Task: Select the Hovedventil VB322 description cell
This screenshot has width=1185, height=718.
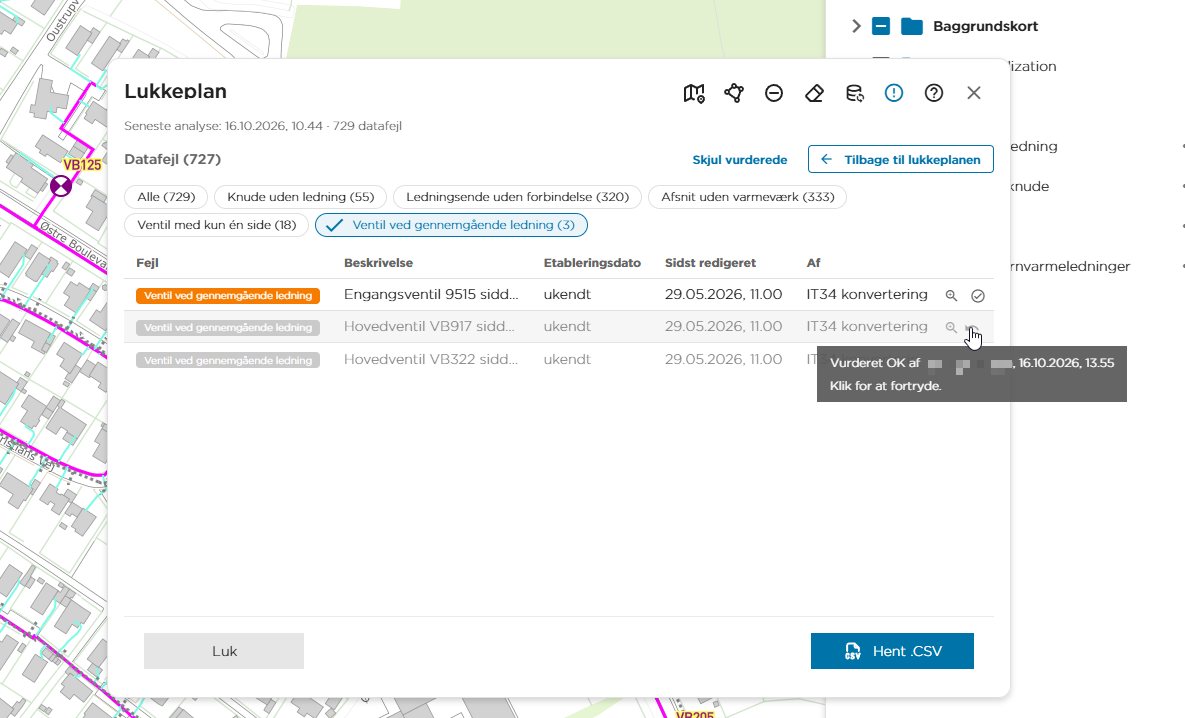Action: 431,359
